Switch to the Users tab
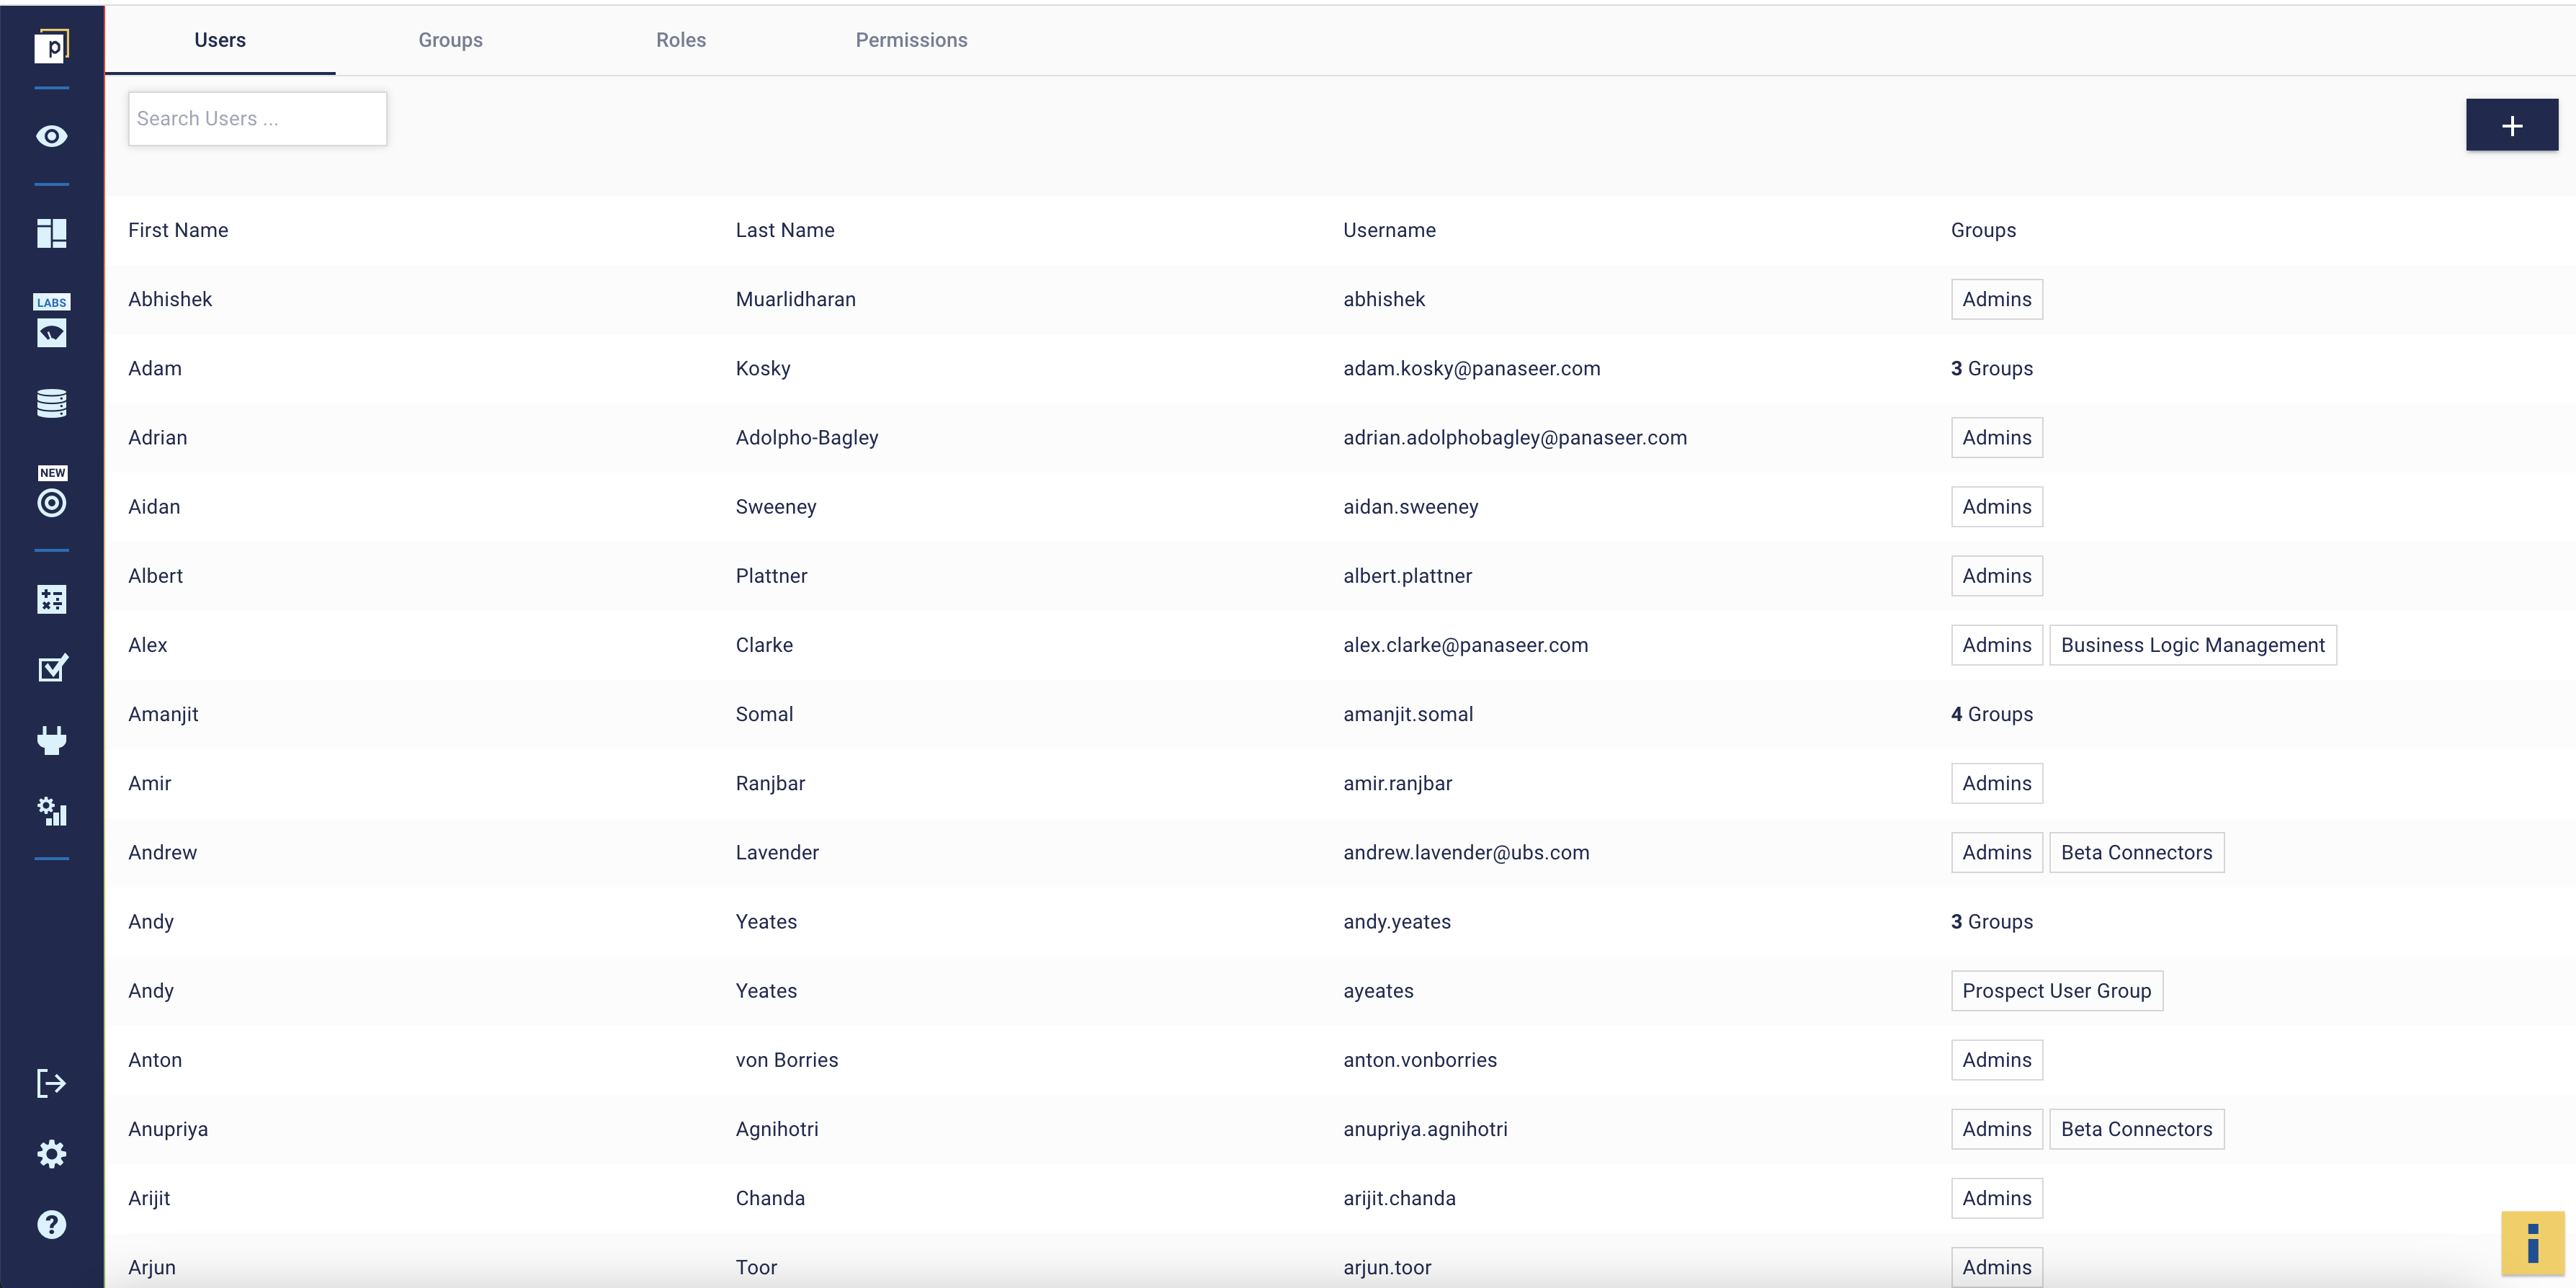 point(220,40)
